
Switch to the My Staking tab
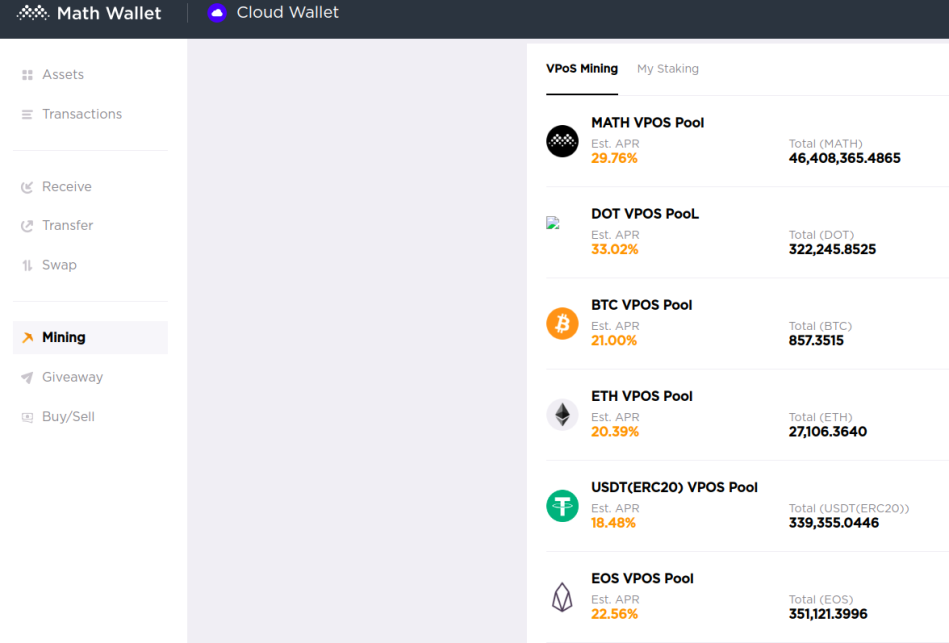(x=668, y=69)
